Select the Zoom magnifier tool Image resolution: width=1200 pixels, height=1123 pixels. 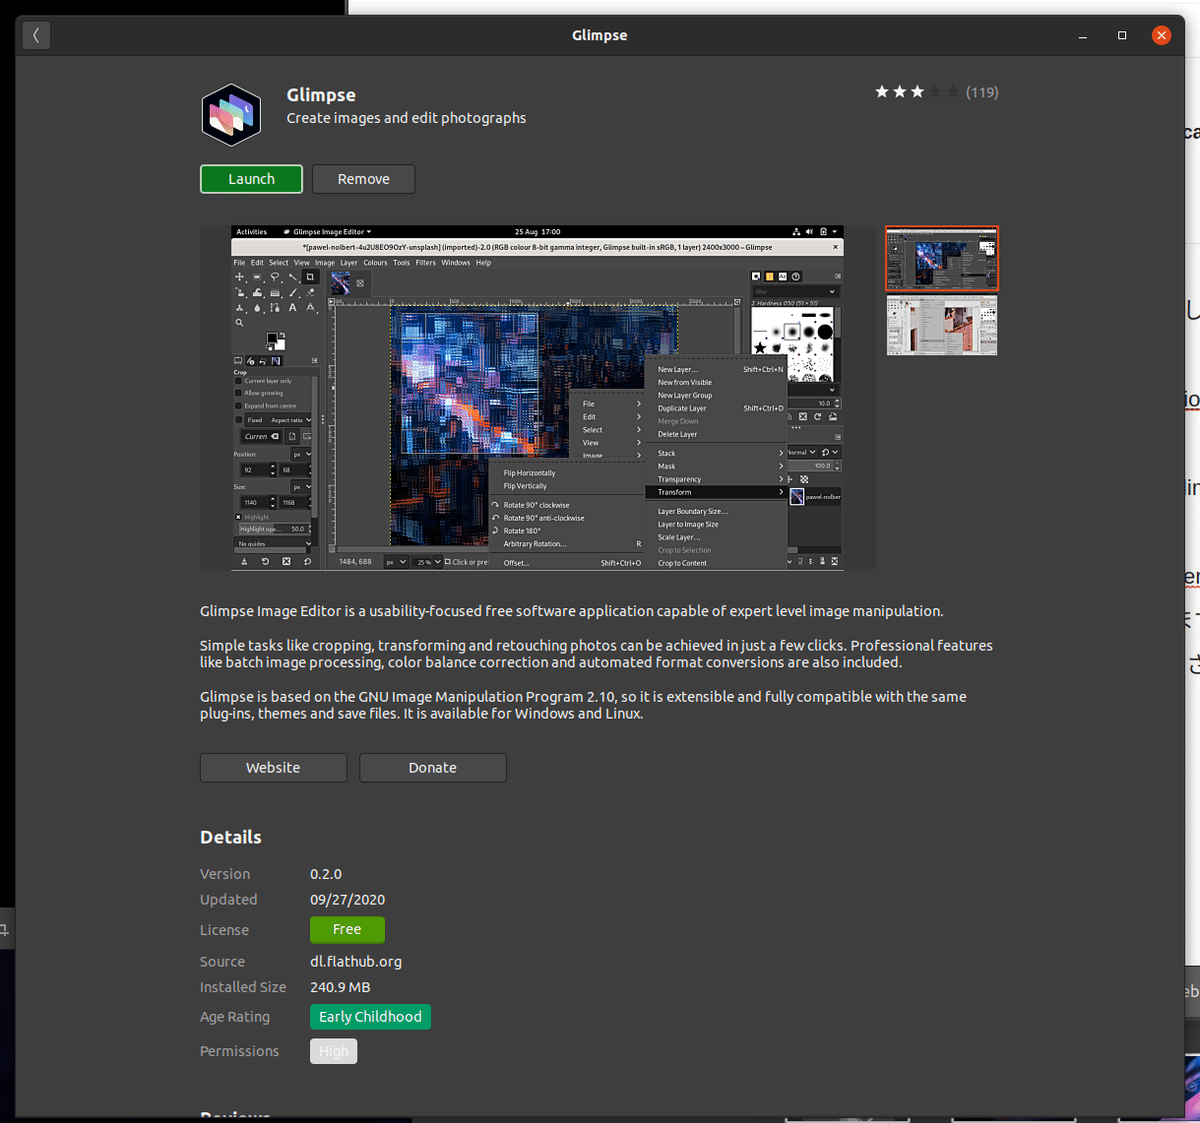coord(239,321)
